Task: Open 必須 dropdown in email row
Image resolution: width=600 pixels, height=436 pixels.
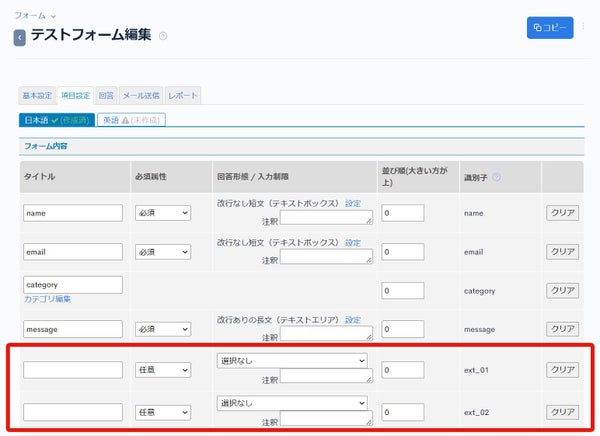Action: click(x=163, y=252)
